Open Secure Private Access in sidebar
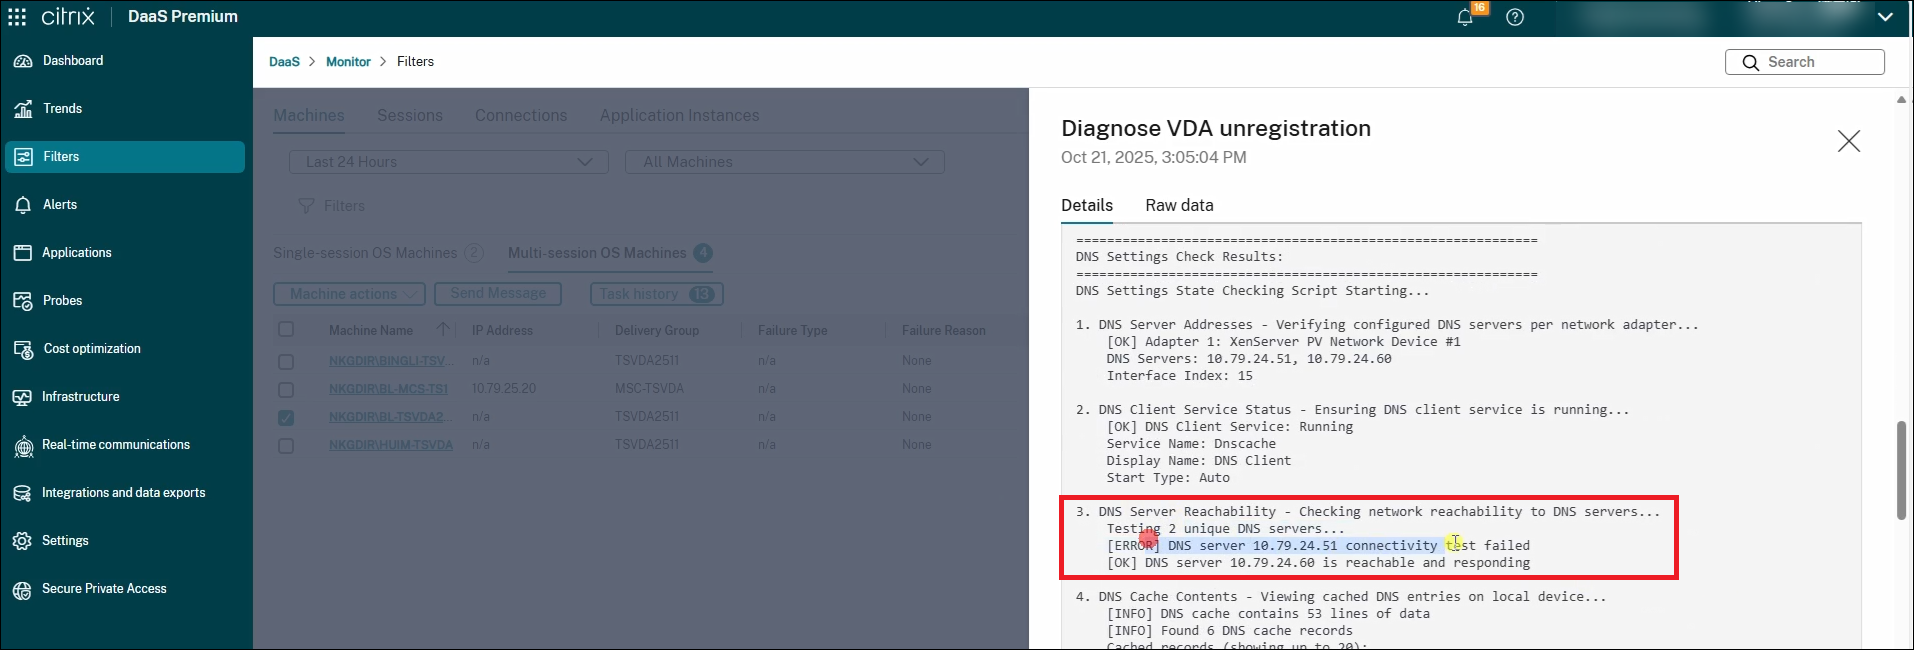This screenshot has height=650, width=1914. click(x=125, y=589)
